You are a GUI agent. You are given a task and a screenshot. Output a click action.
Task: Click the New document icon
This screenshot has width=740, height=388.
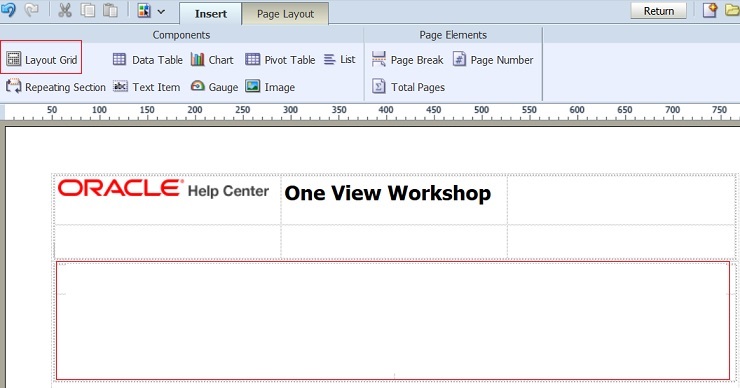(x=710, y=10)
